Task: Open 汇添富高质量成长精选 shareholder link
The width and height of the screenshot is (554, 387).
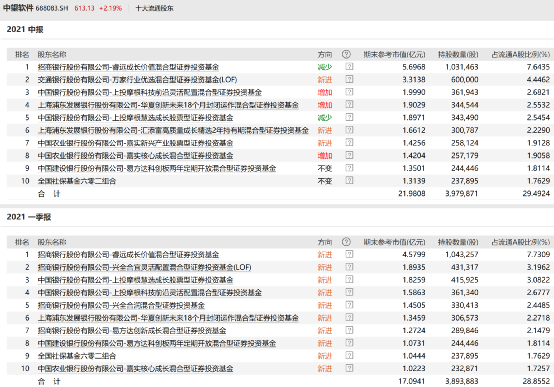Action: pos(173,130)
